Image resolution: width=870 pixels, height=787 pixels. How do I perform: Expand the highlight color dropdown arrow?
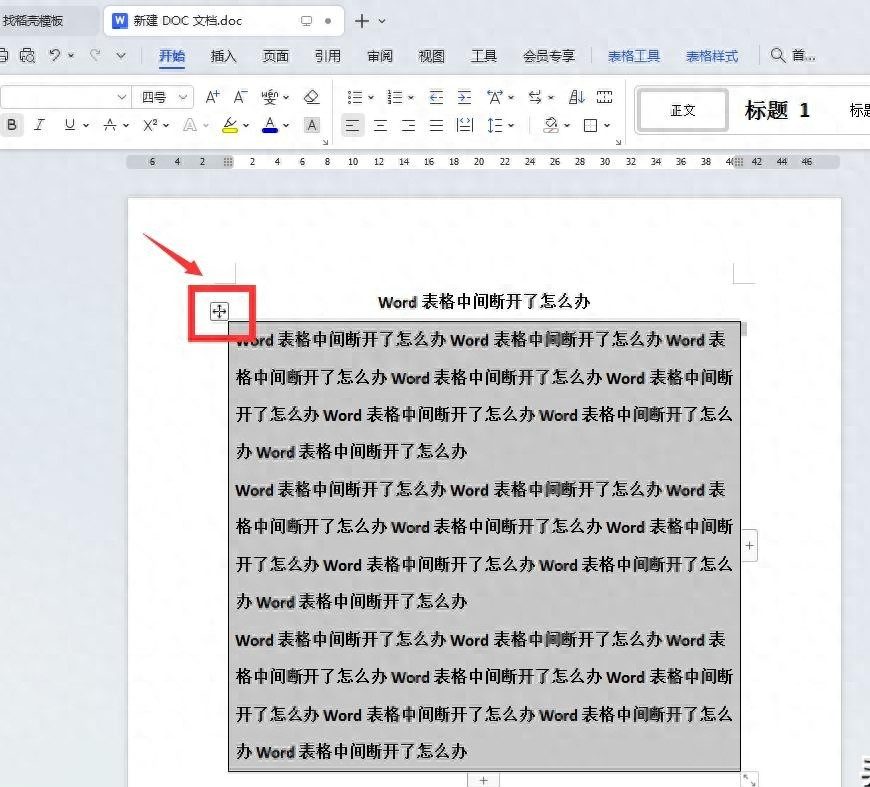(246, 126)
